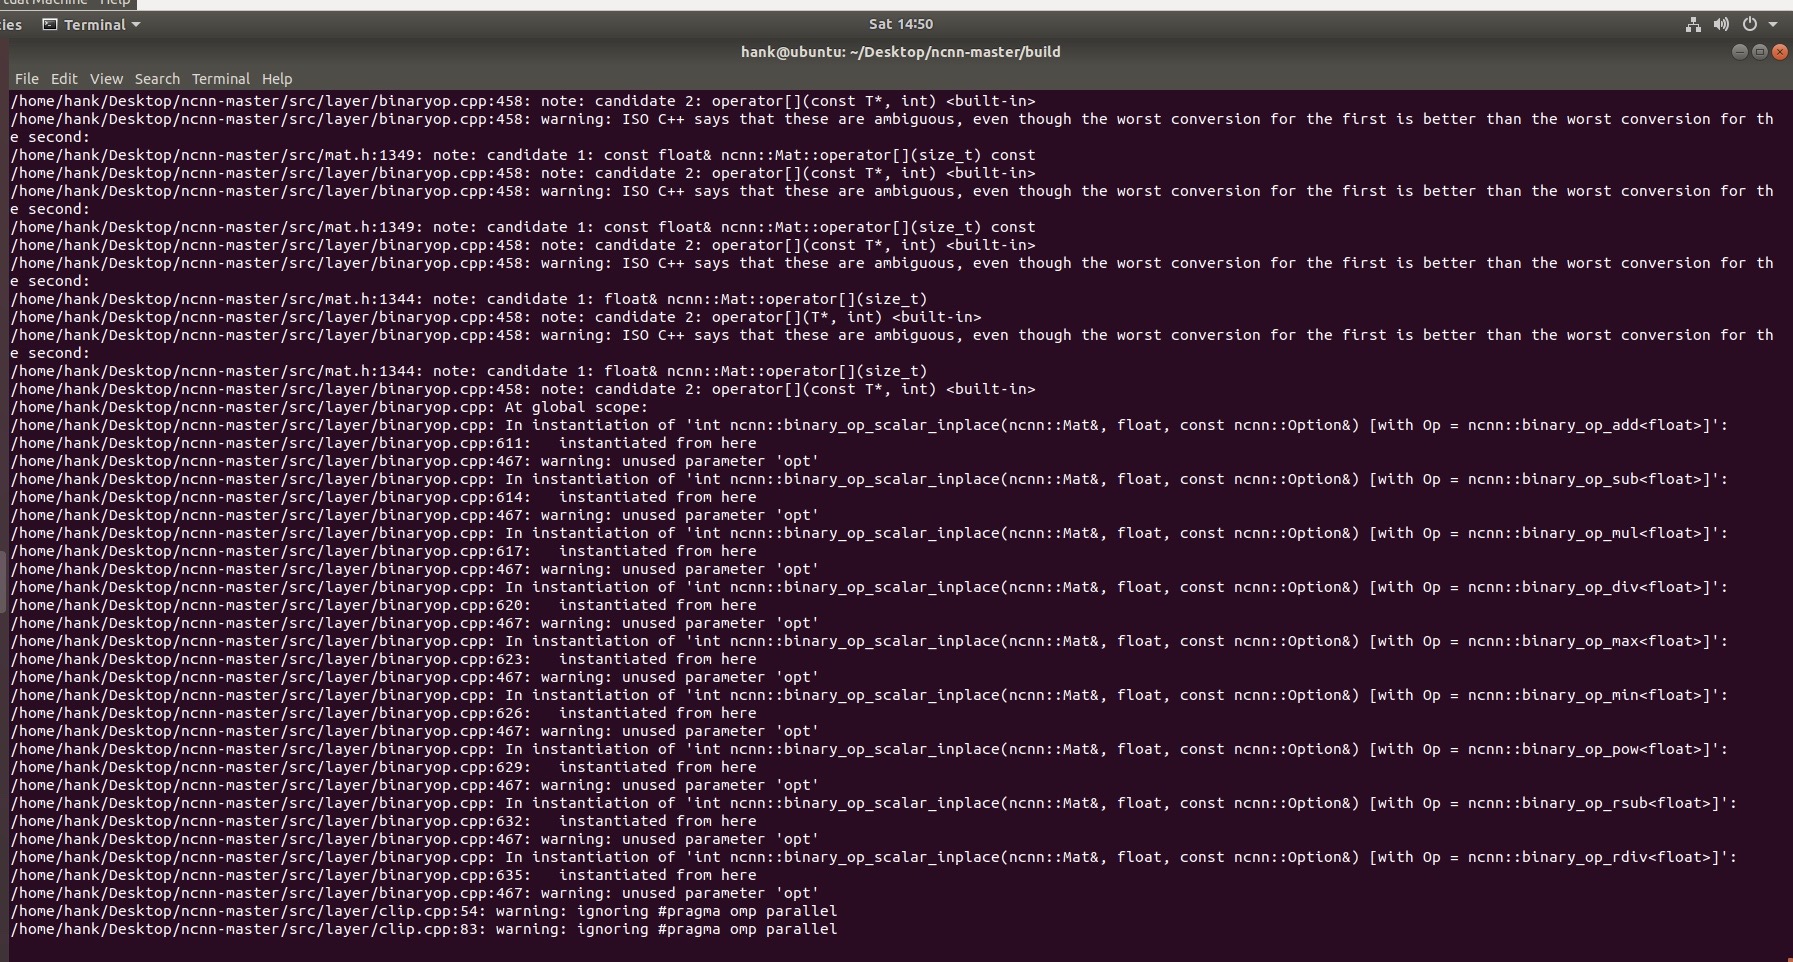
Task: Click the binary_op_min<float> instantiation line
Action: [869, 696]
